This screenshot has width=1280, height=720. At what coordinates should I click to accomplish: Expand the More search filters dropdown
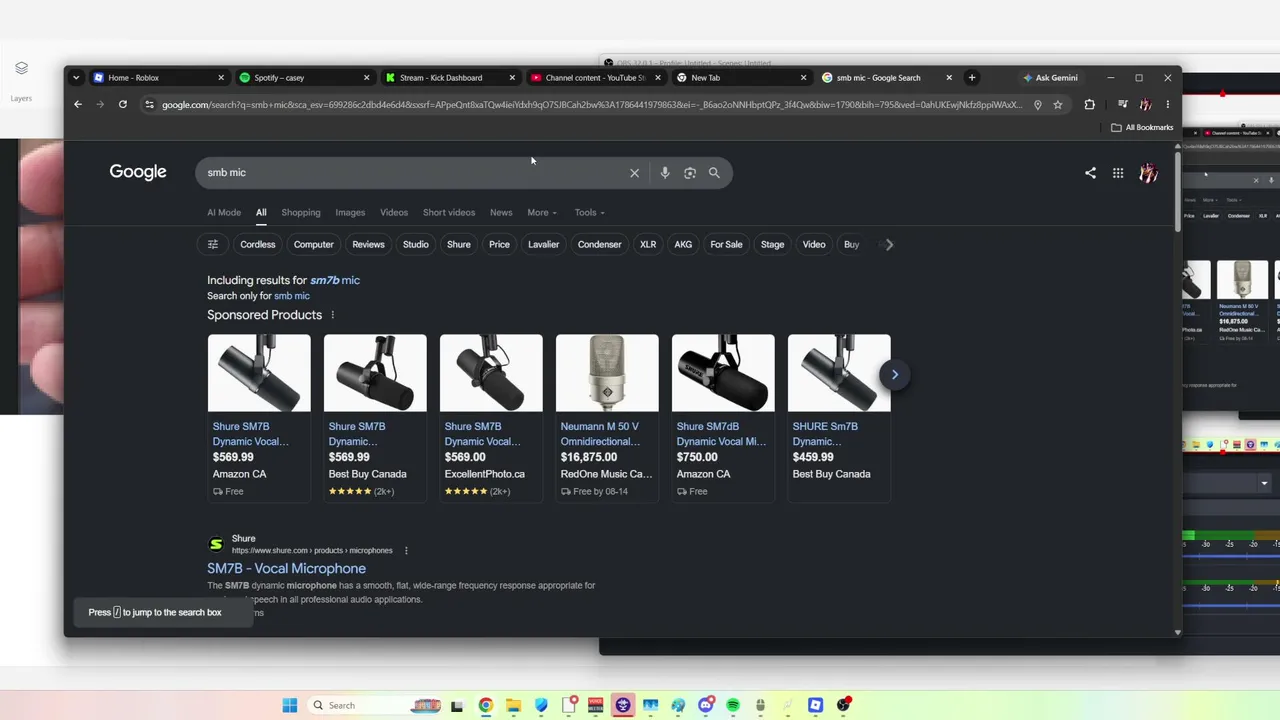[x=542, y=212]
